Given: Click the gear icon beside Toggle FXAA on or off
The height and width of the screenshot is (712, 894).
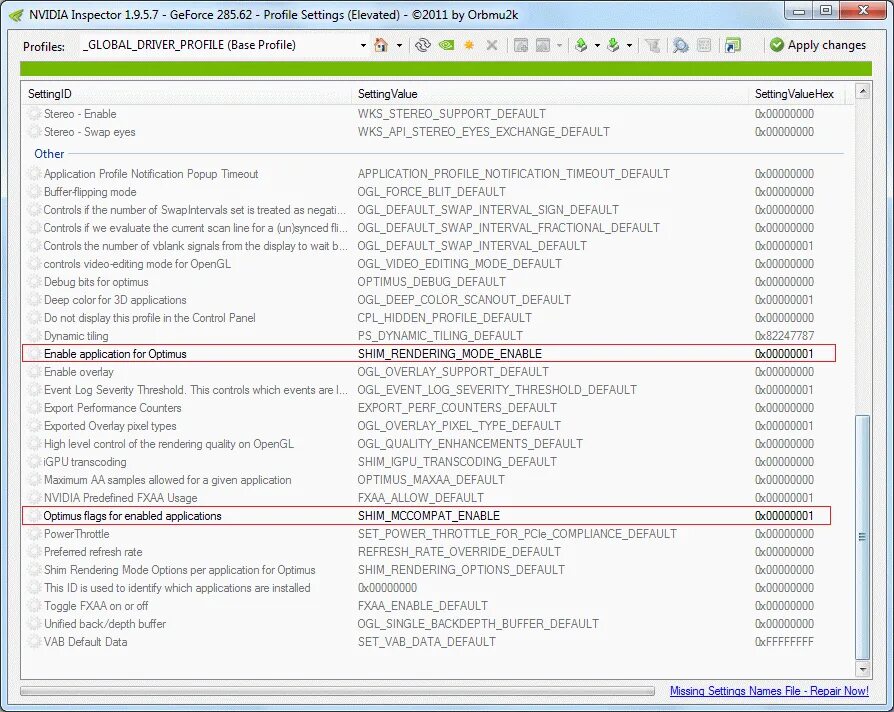Looking at the screenshot, I should (34, 606).
